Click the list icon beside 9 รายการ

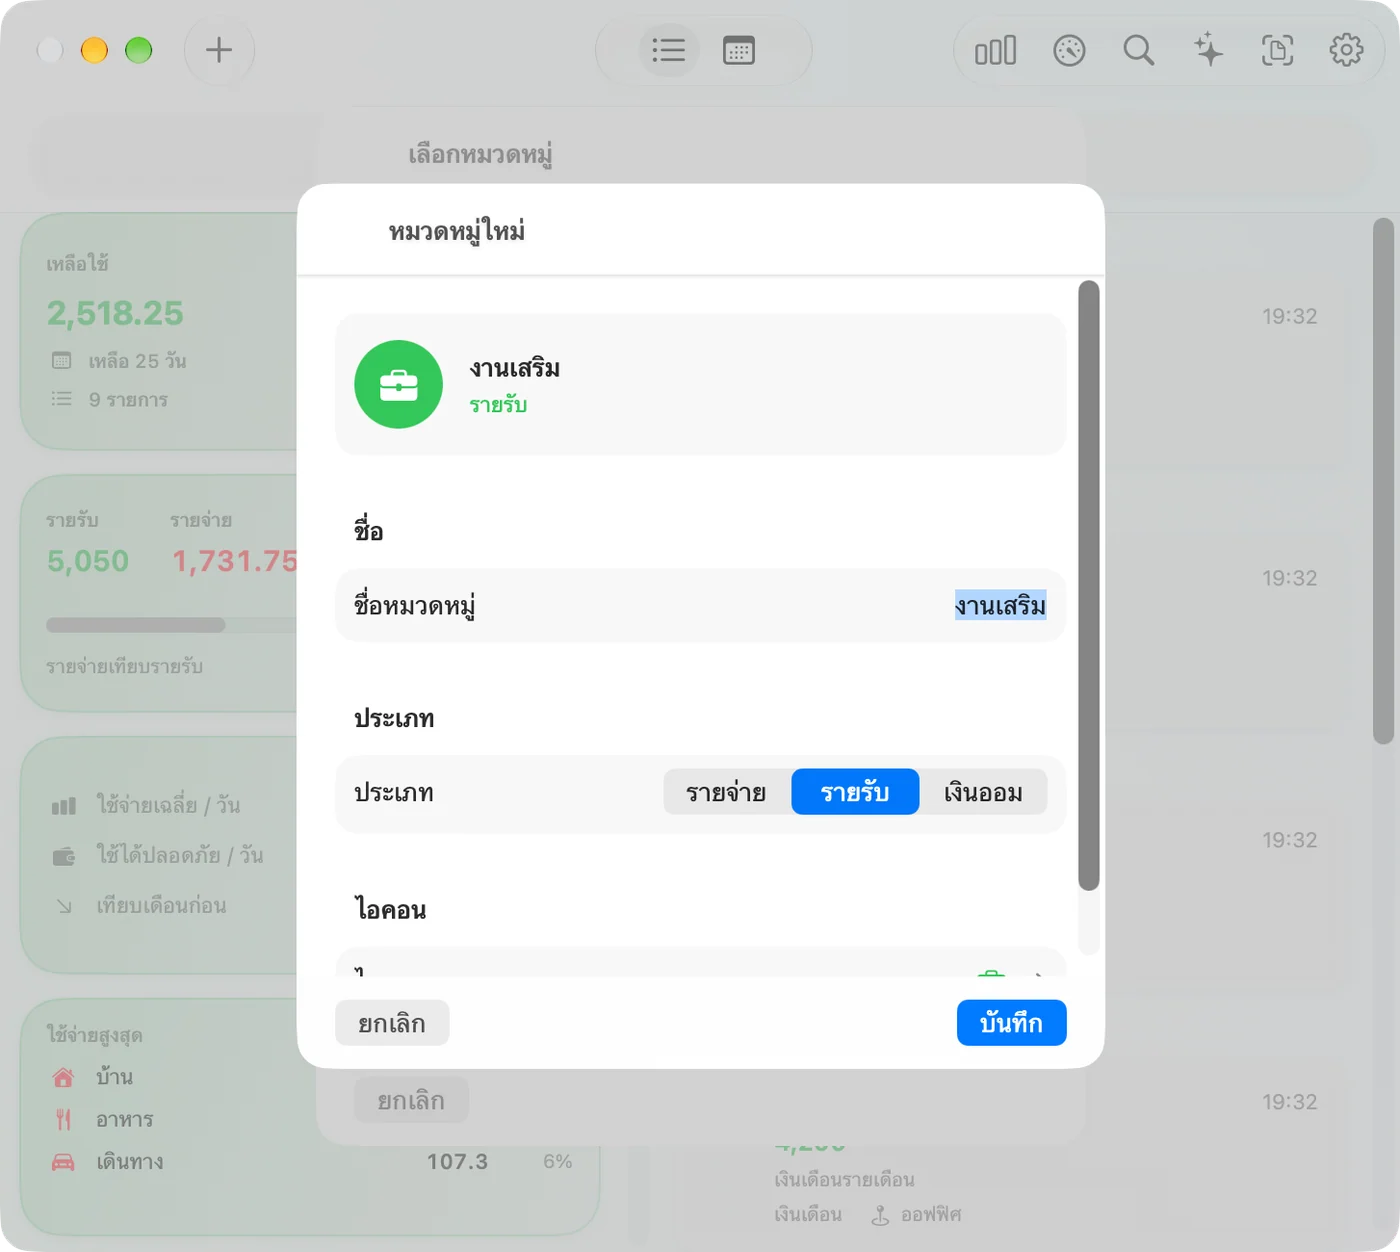(x=62, y=399)
